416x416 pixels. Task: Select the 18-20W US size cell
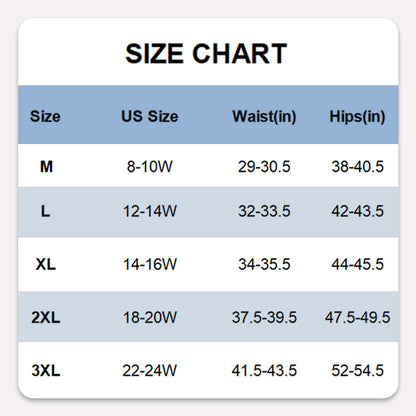[150, 317]
